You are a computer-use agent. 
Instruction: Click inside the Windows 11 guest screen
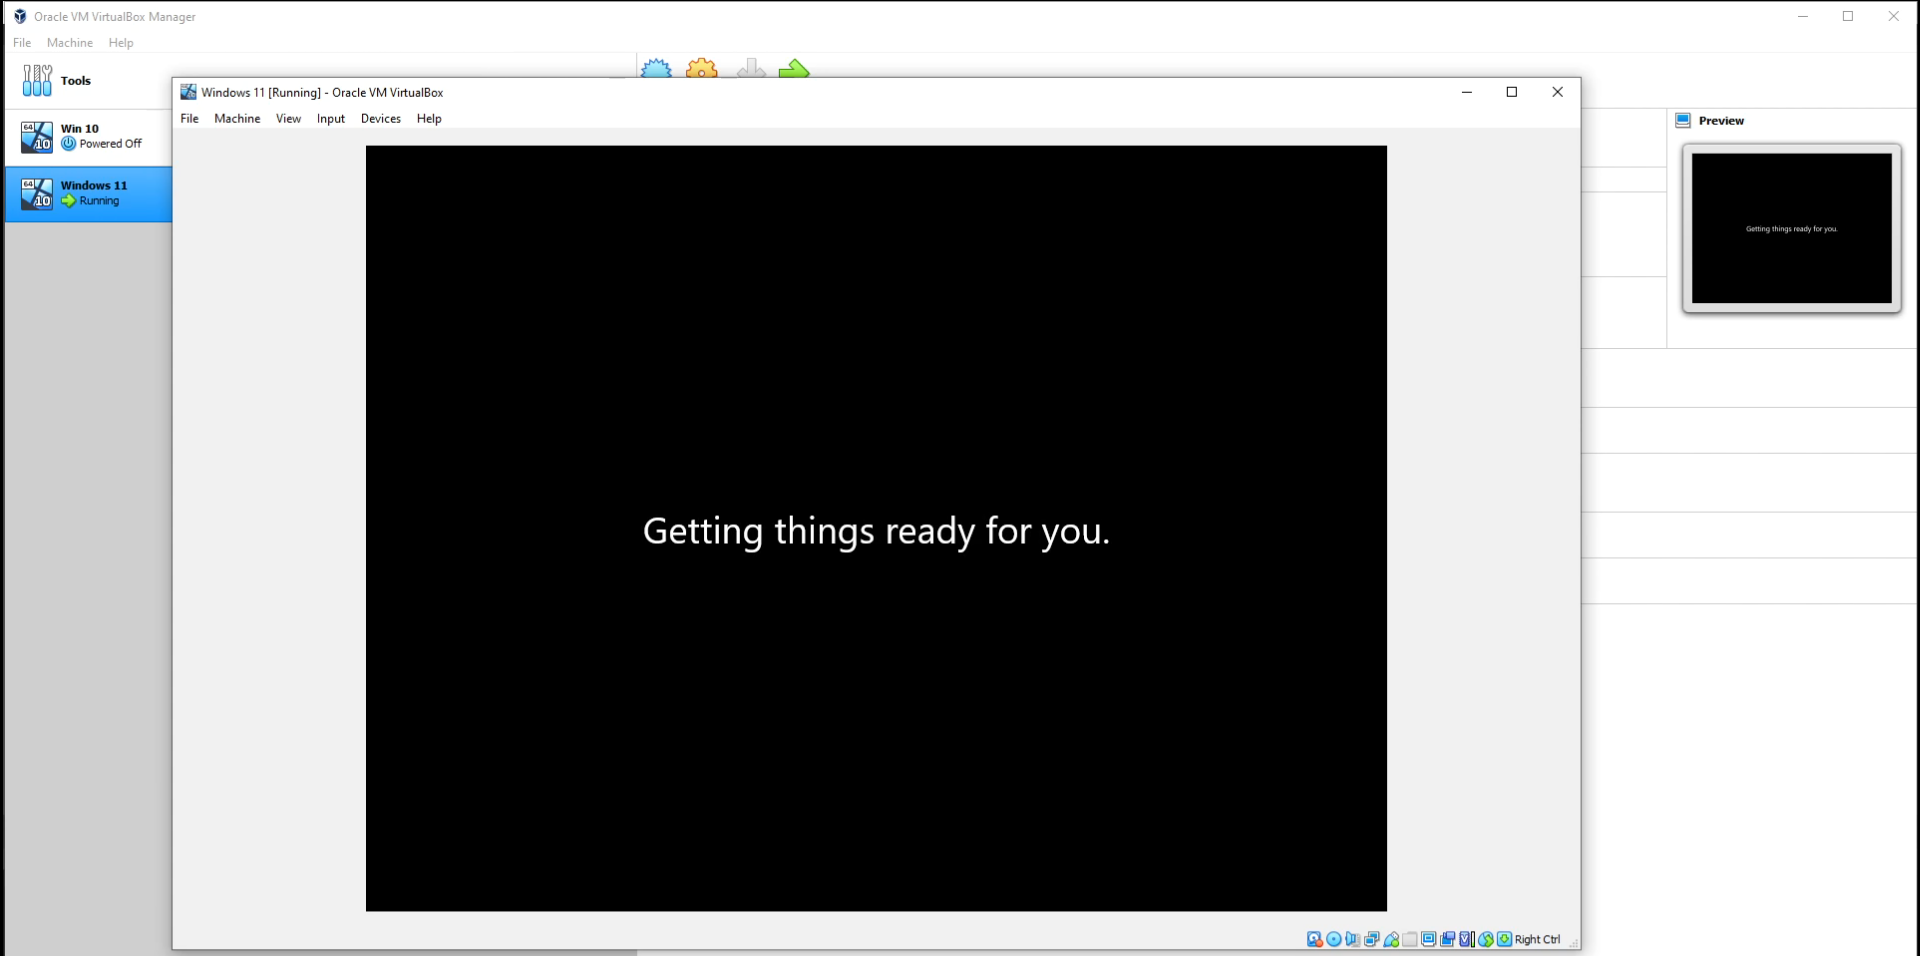[x=876, y=528]
